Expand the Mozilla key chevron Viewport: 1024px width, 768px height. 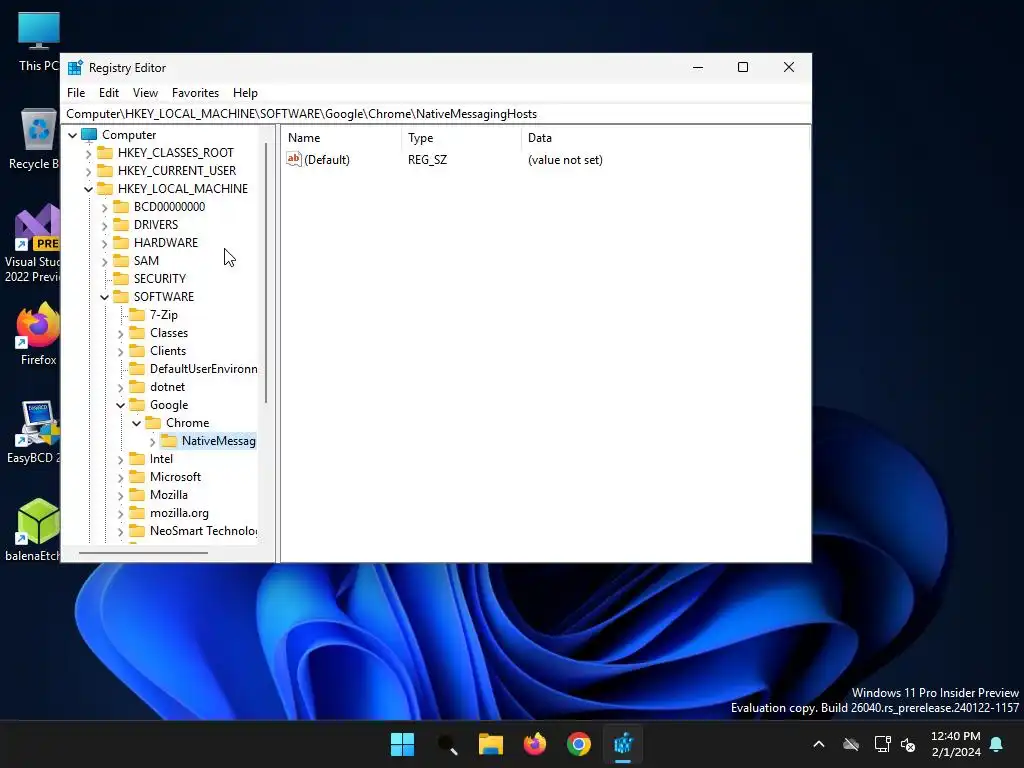(120, 496)
